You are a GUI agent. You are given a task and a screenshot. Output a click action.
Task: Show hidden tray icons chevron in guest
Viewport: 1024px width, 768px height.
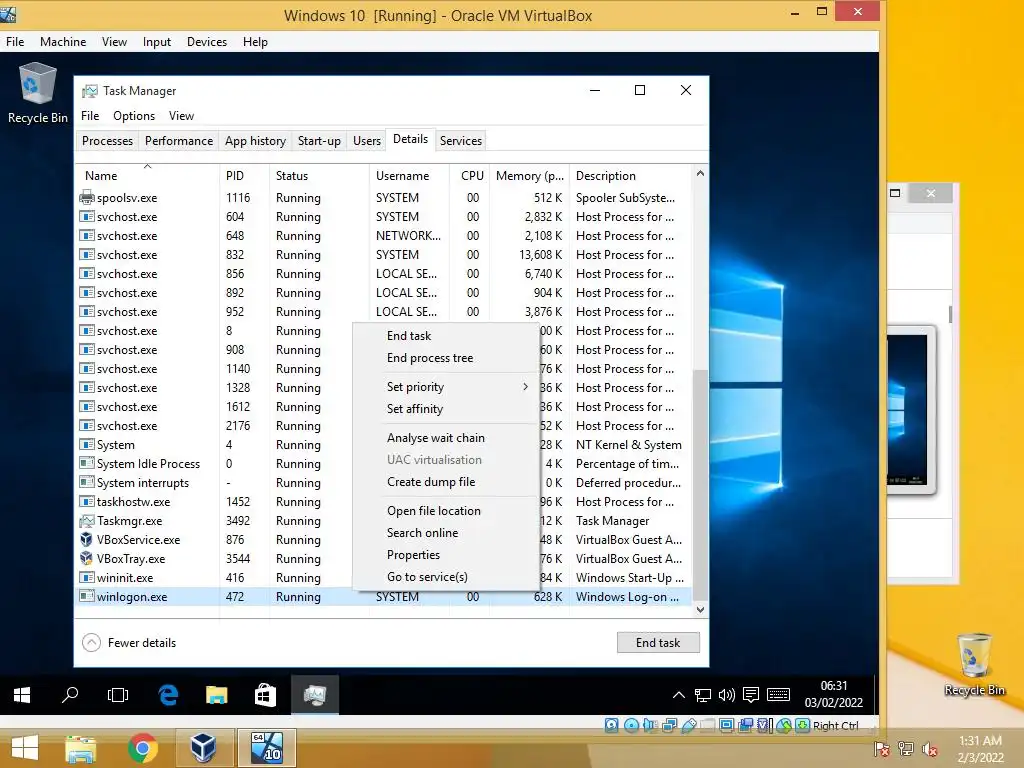pyautogui.click(x=679, y=695)
